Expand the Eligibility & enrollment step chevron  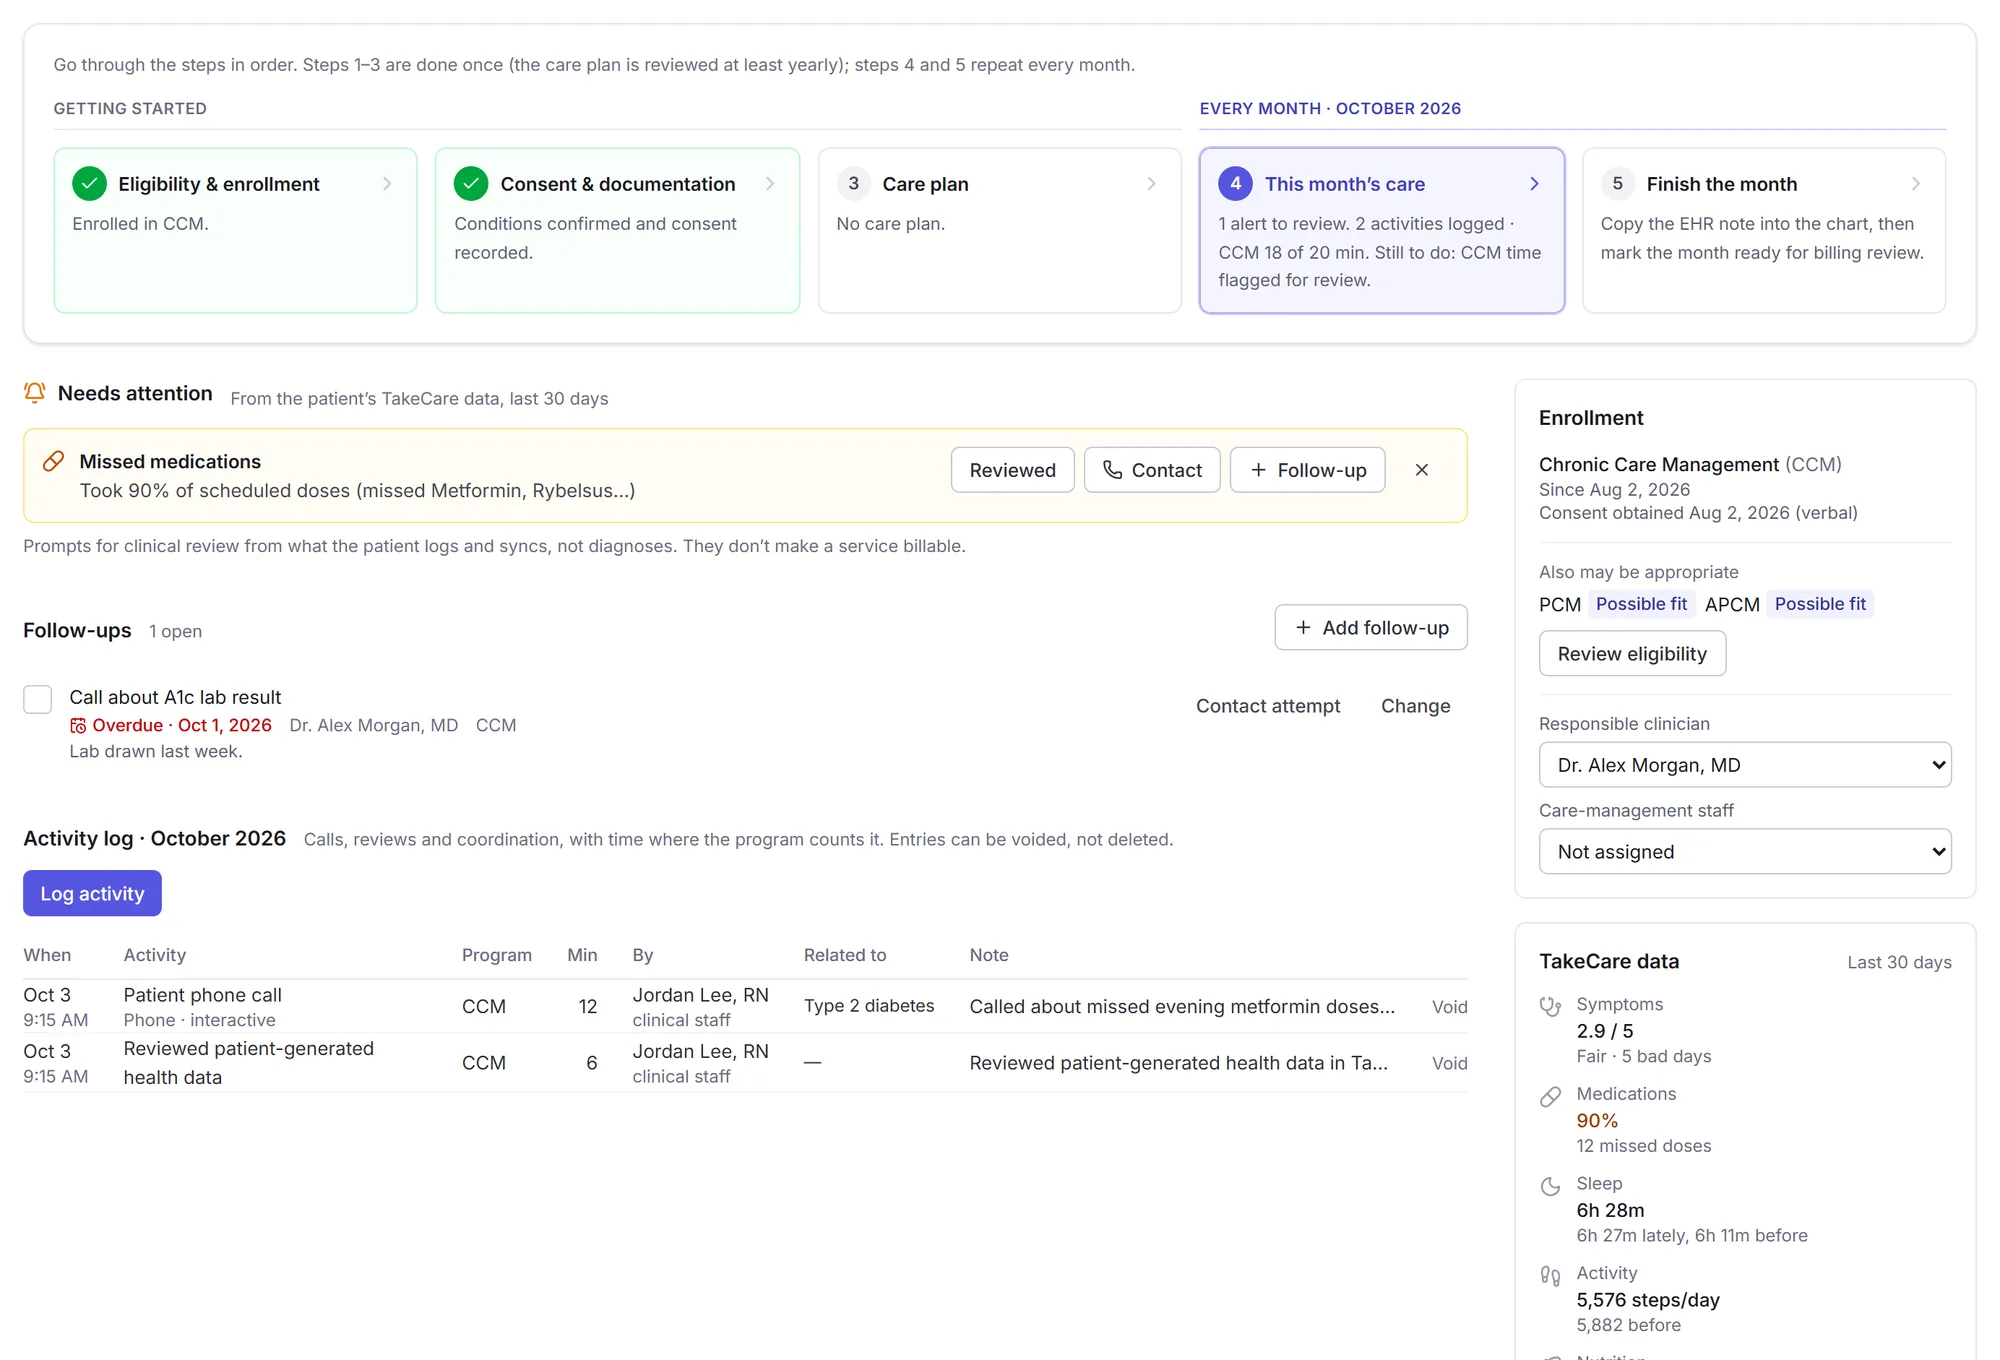(x=387, y=184)
